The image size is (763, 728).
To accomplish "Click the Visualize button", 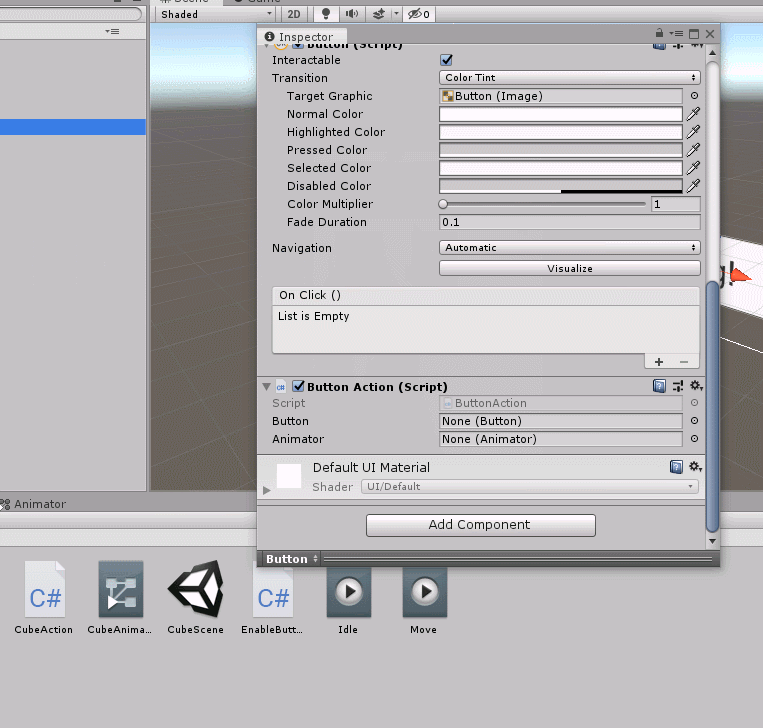I will click(569, 268).
